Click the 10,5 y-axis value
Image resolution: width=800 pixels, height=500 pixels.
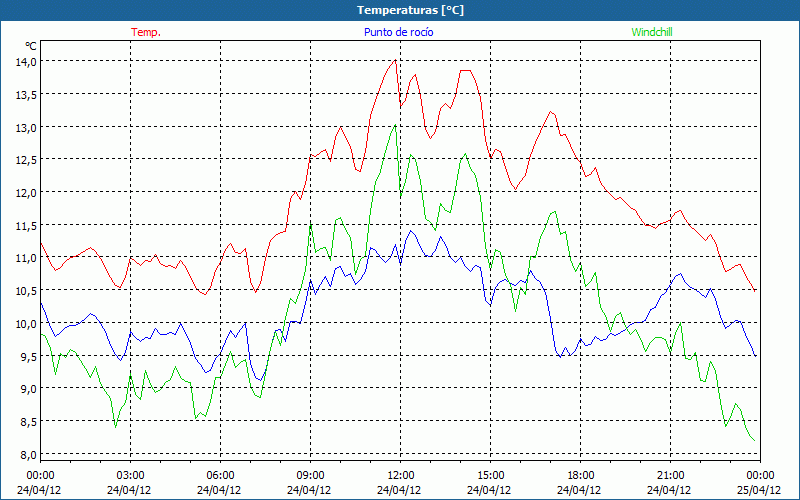coord(26,290)
